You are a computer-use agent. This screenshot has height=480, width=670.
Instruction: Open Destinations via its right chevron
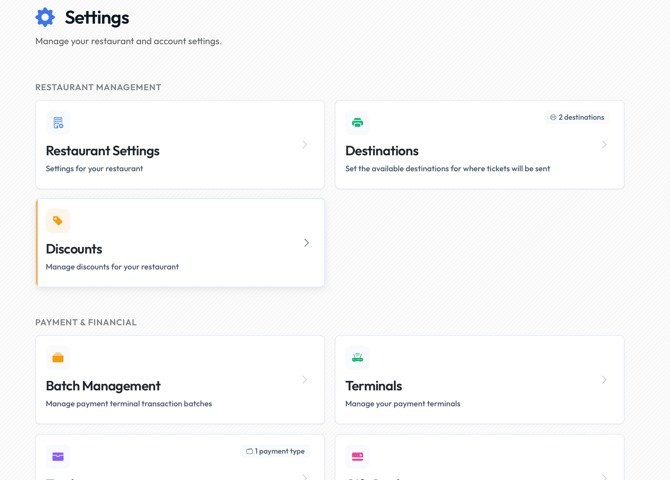(x=604, y=145)
